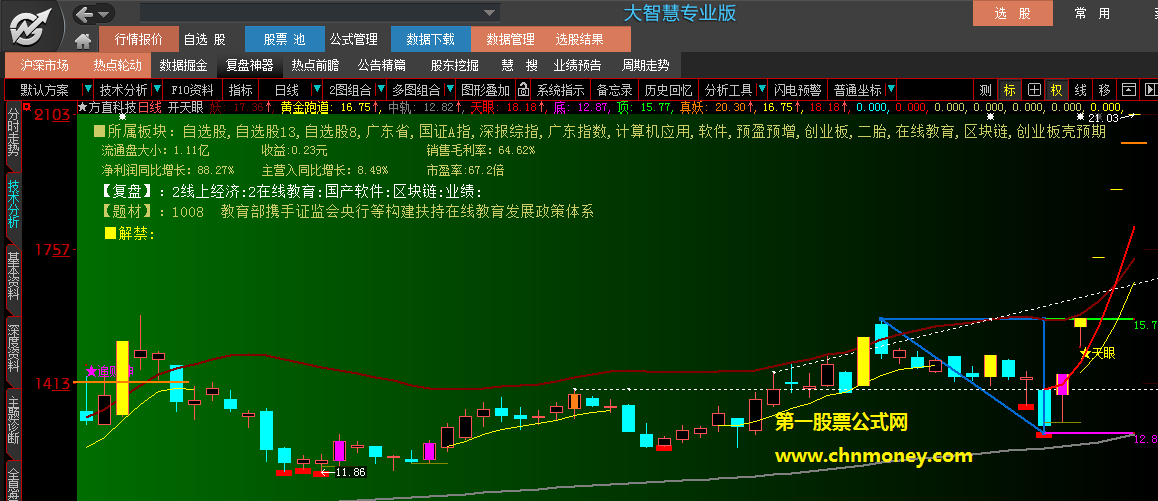Image resolution: width=1158 pixels, height=501 pixels.
Task: Toggle the lock icon in the toolbar
Action: (523, 90)
